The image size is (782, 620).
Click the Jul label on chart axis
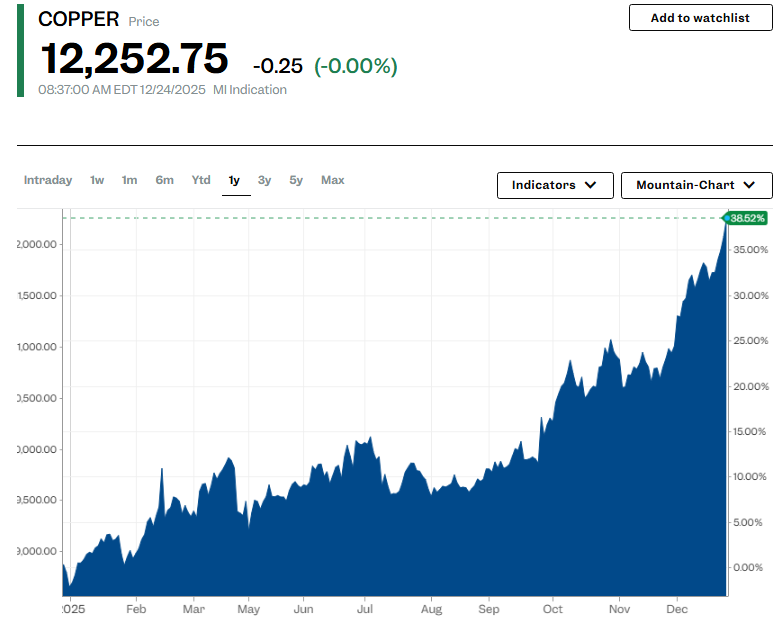[366, 609]
